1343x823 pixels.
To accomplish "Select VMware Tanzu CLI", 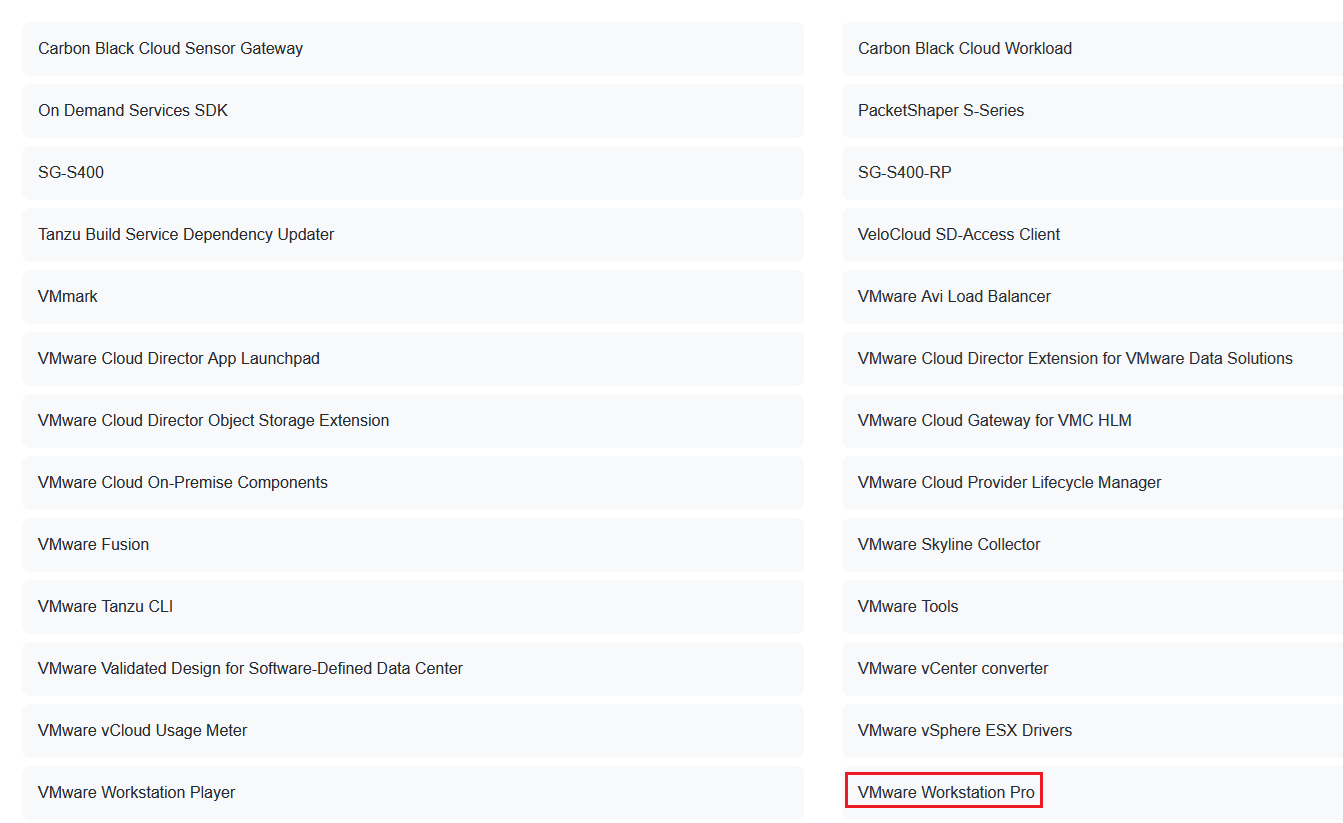I will pos(413,607).
